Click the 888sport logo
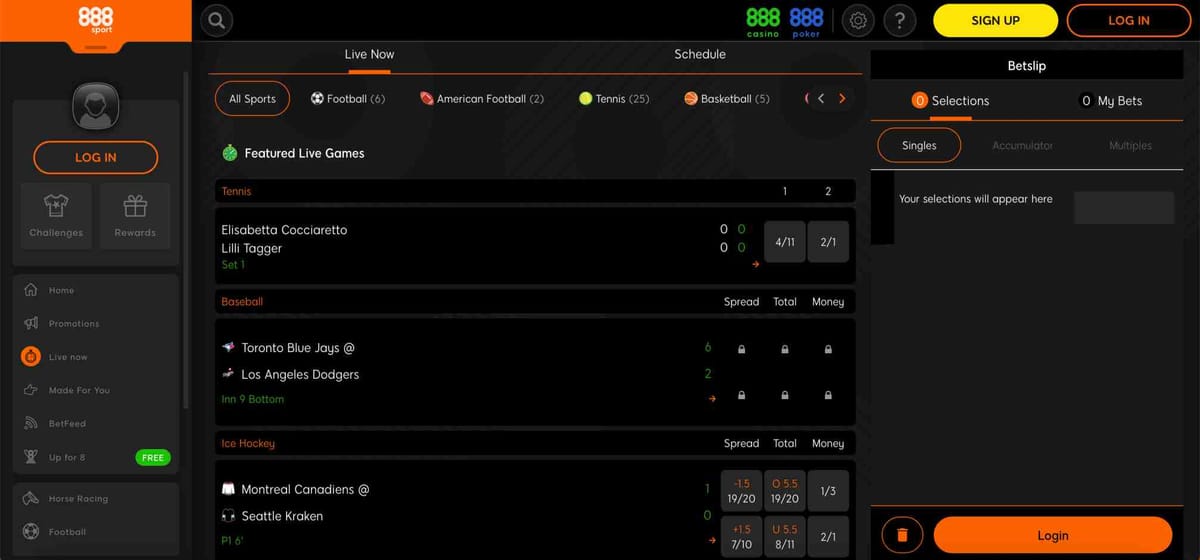The width and height of the screenshot is (1200, 560). coord(95,20)
